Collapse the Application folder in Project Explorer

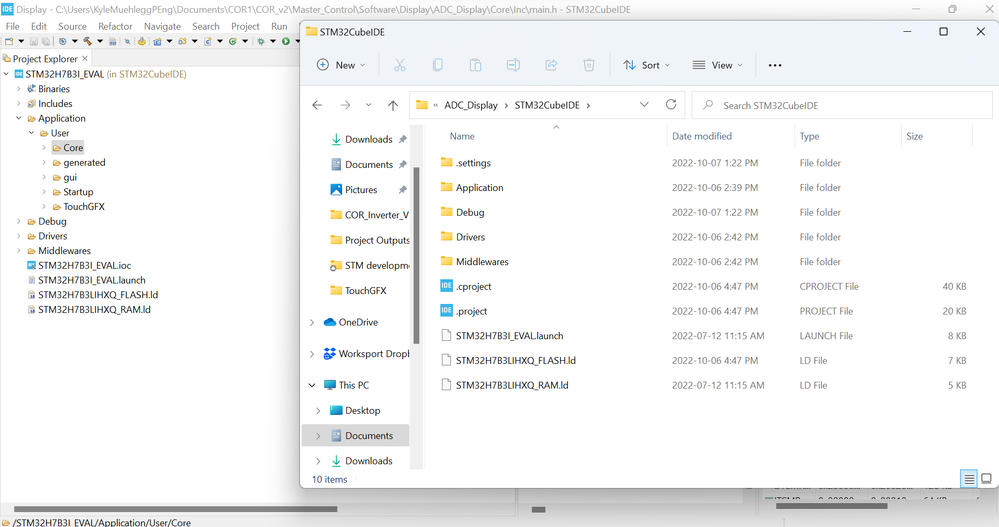tap(18, 118)
